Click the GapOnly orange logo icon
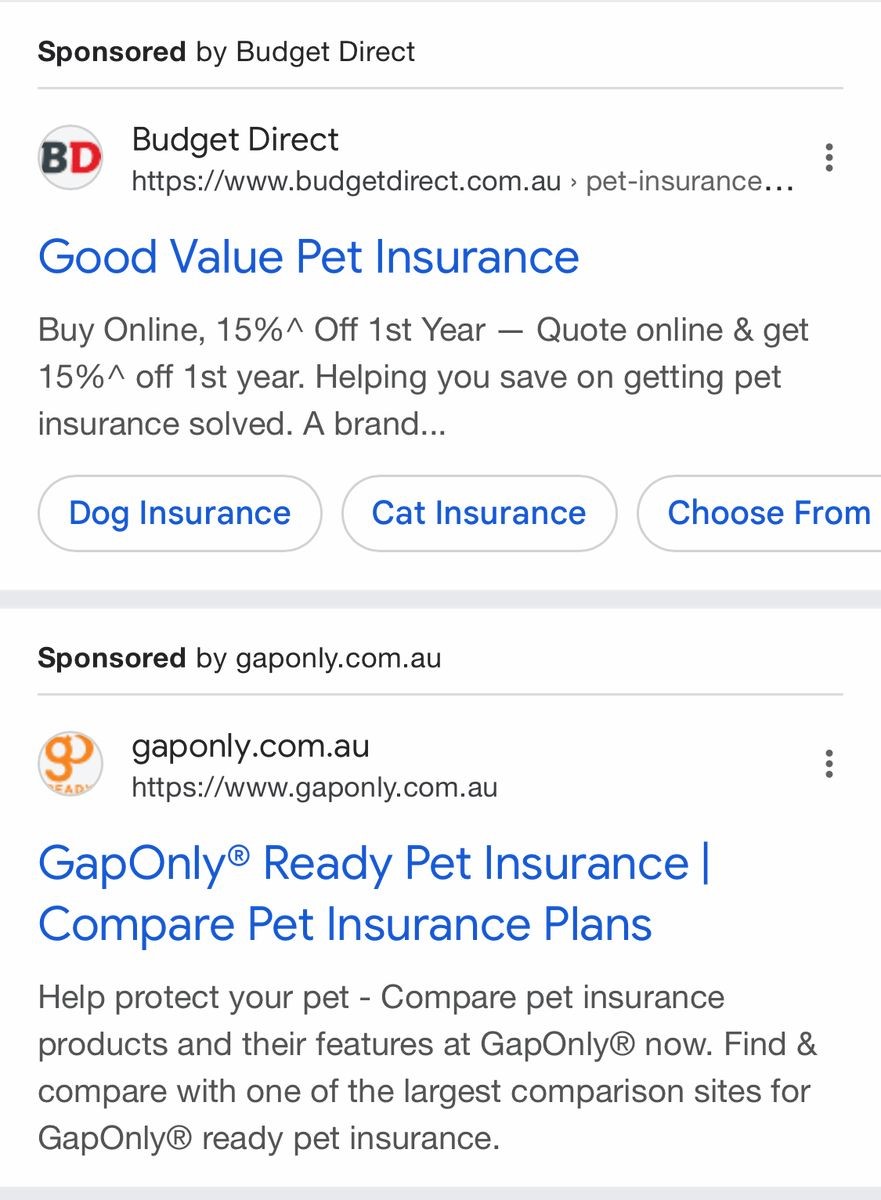This screenshot has height=1200, width=881. [x=70, y=765]
